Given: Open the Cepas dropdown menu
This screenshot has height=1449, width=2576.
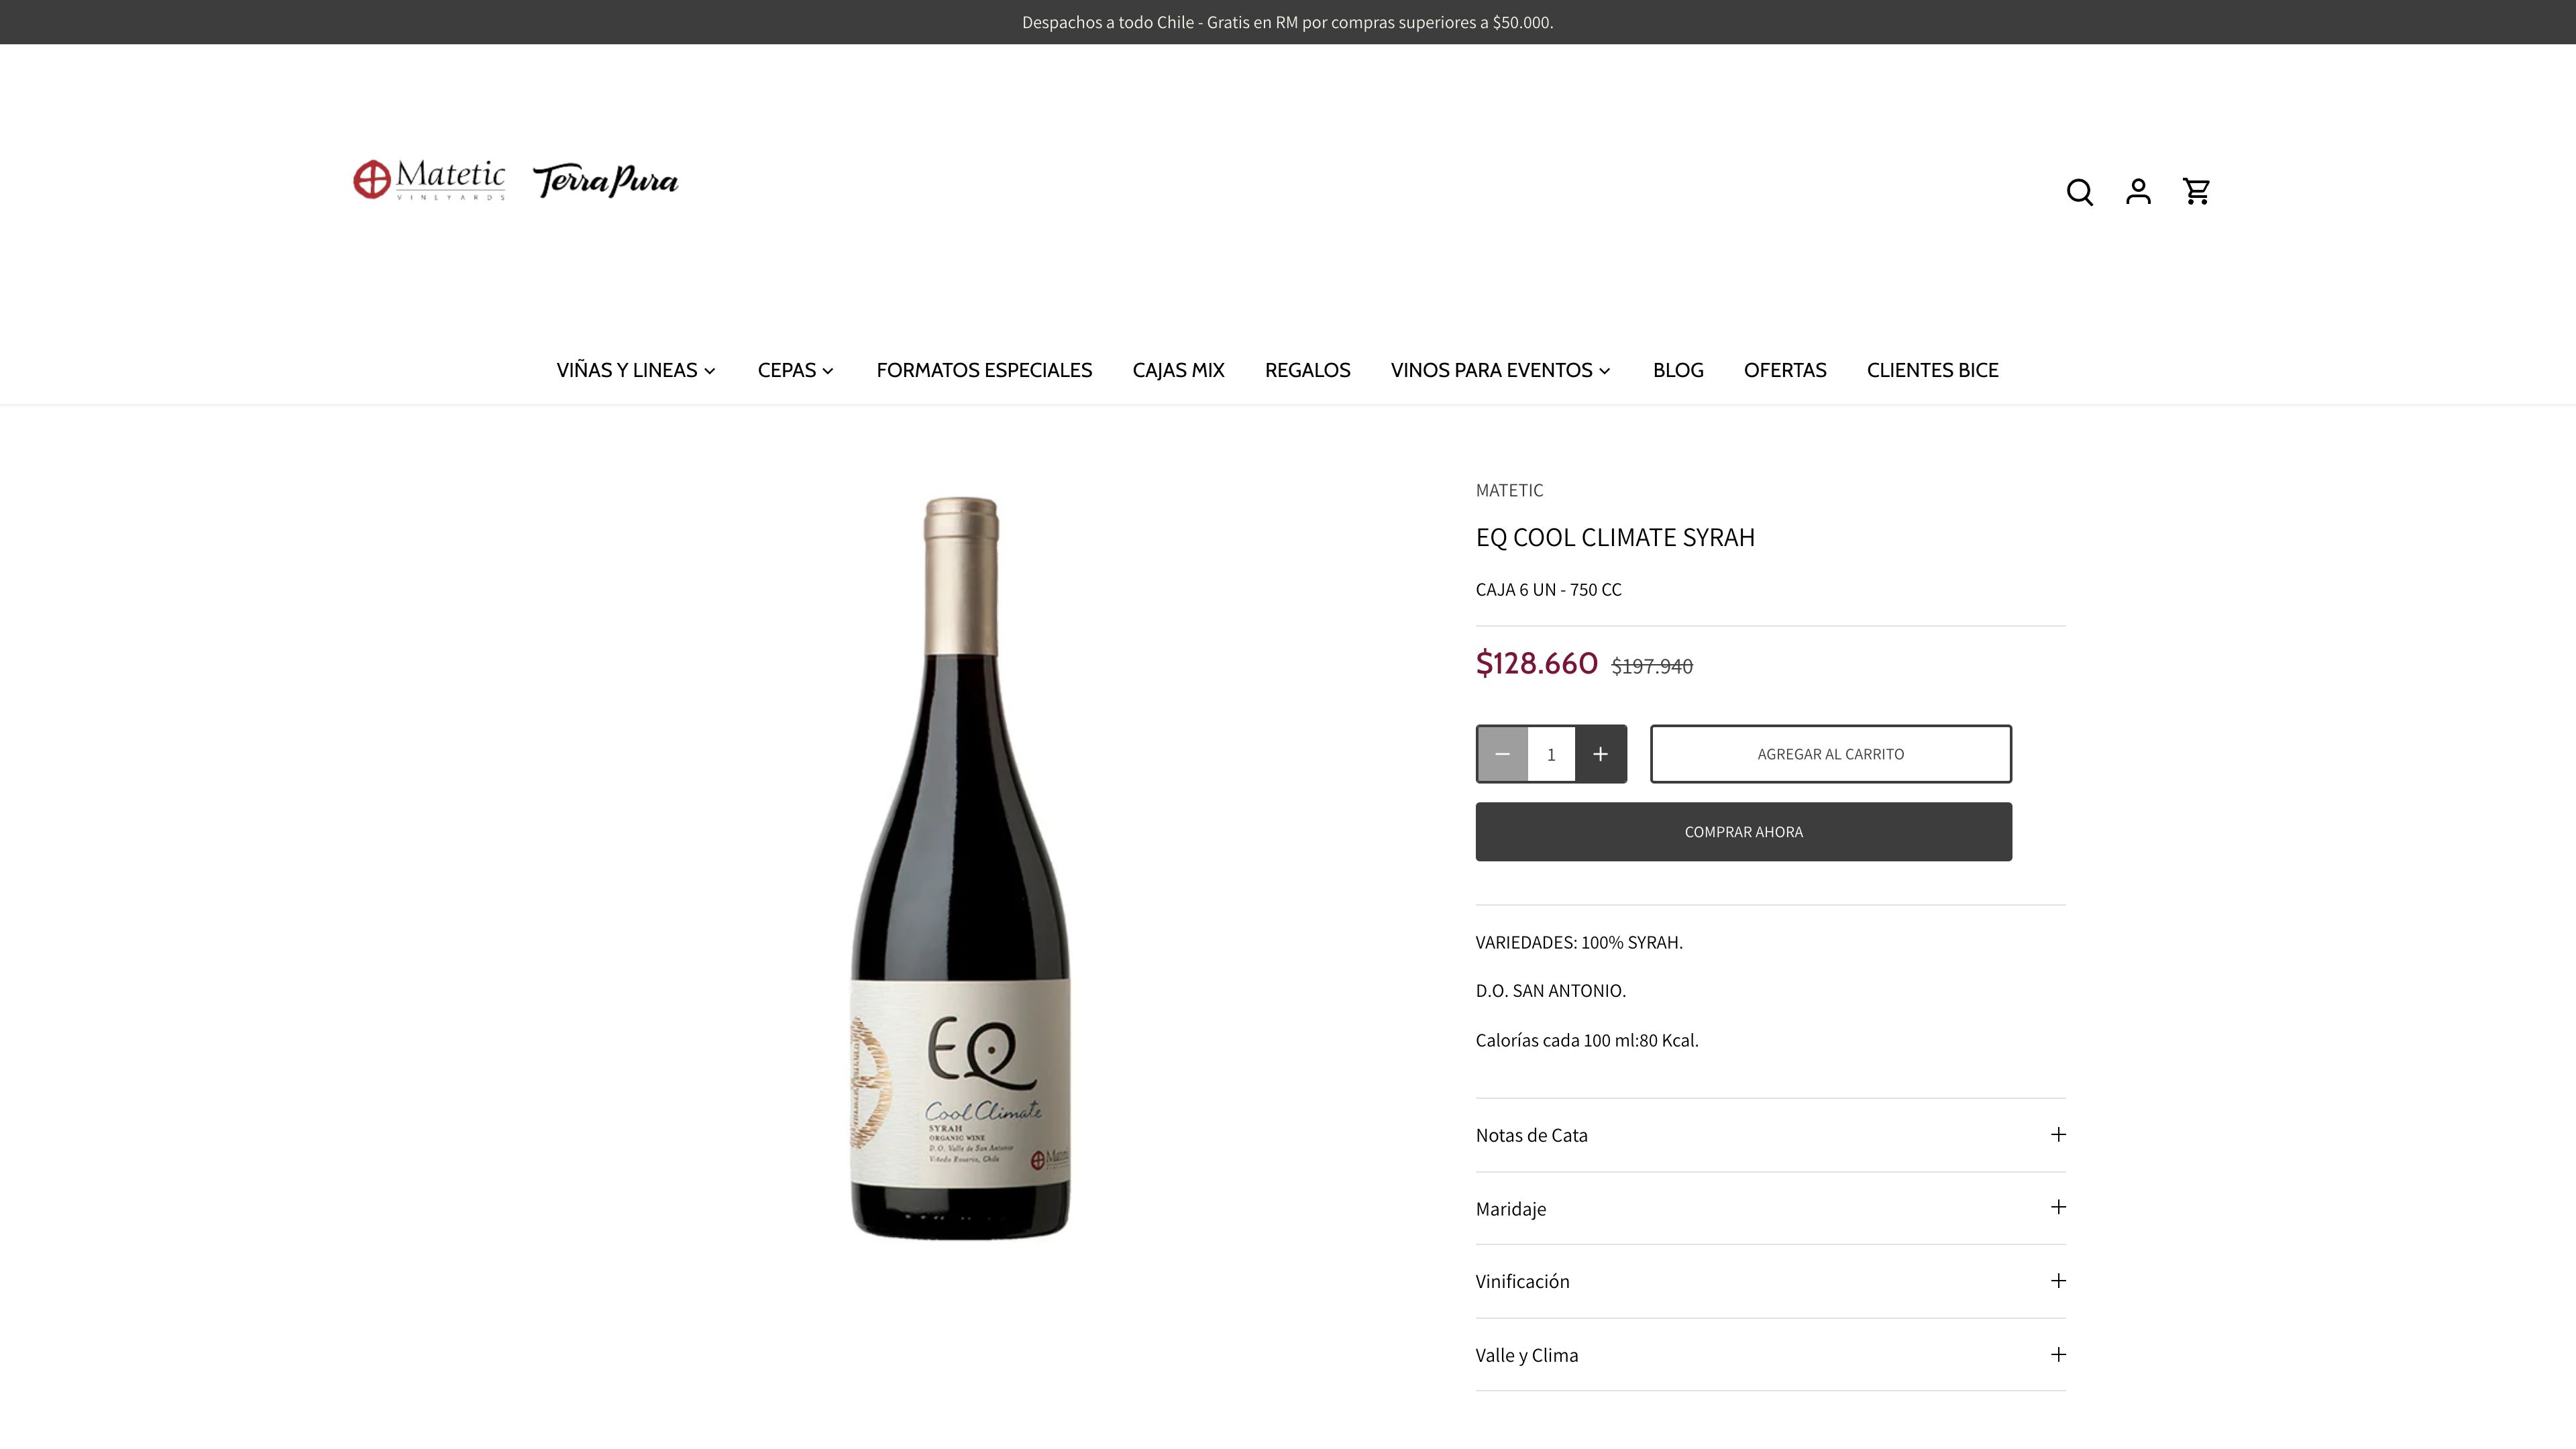Looking at the screenshot, I should 796,370.
